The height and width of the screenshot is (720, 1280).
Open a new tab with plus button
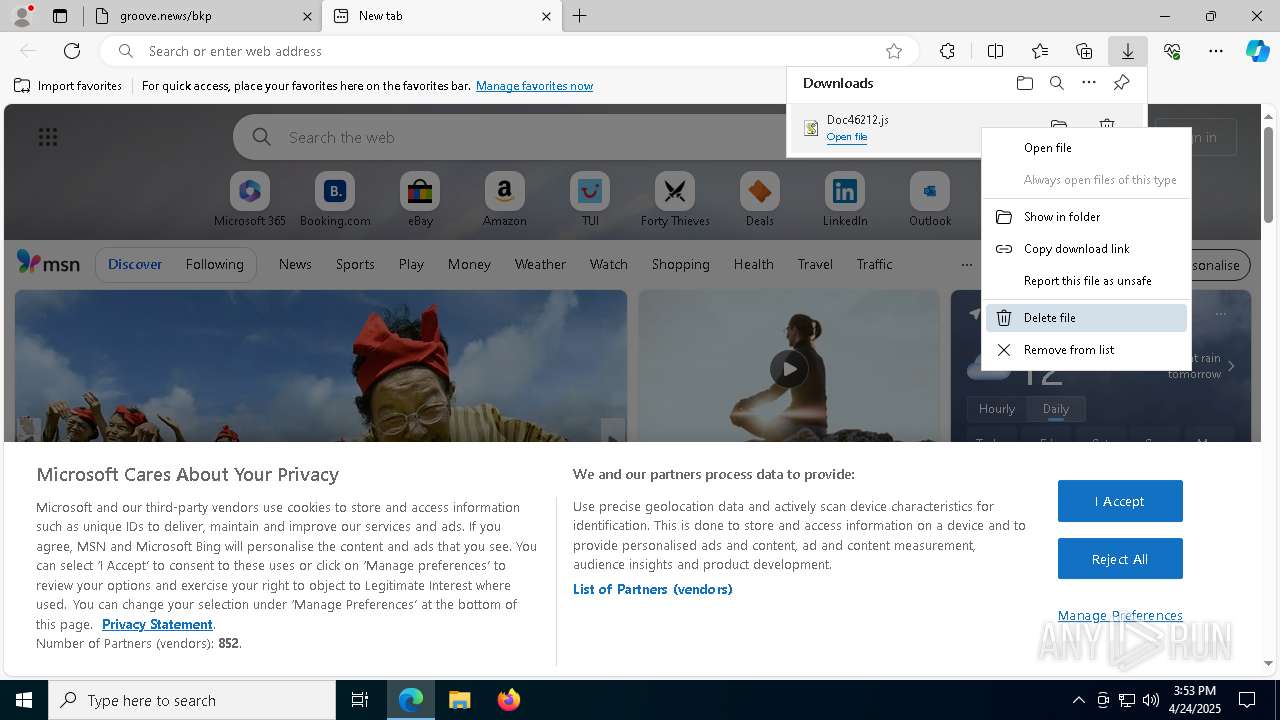coord(580,16)
